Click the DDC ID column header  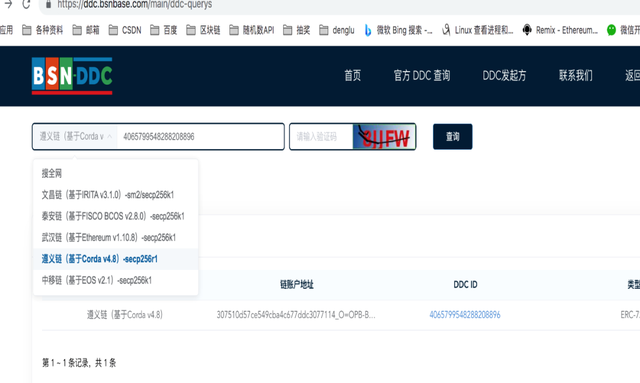click(465, 285)
